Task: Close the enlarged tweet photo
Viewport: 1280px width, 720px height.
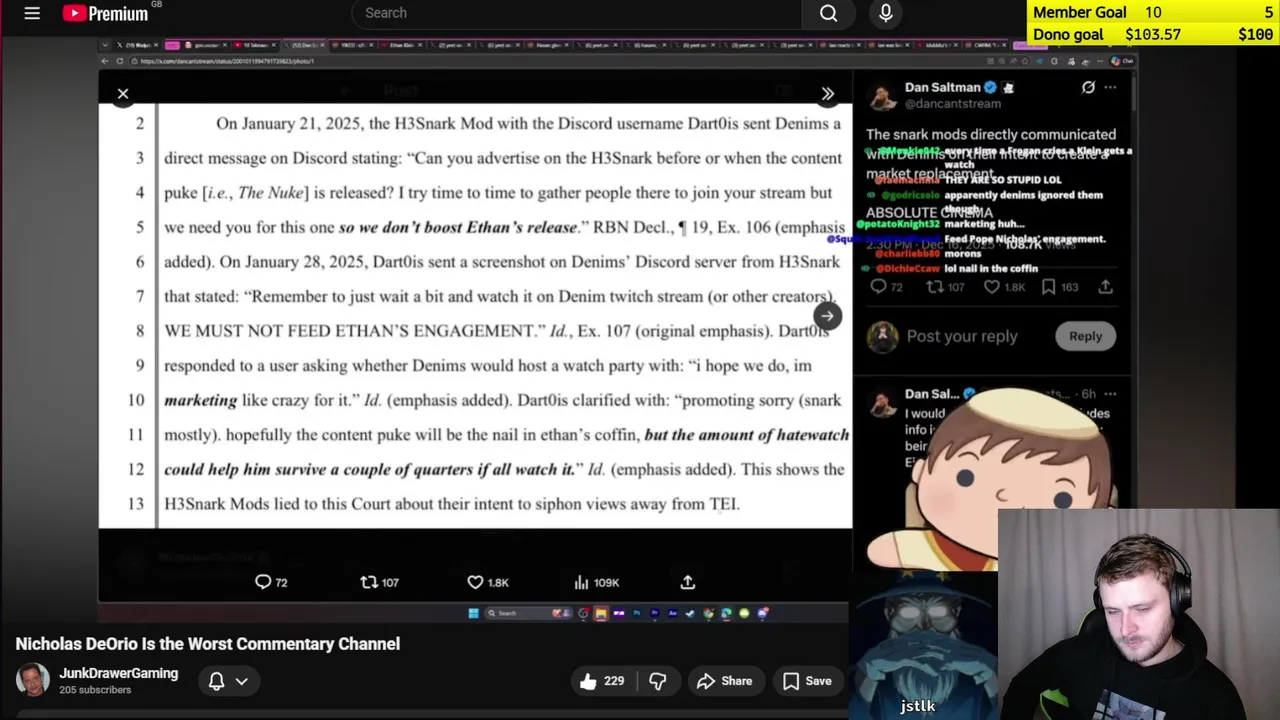Action: [123, 94]
